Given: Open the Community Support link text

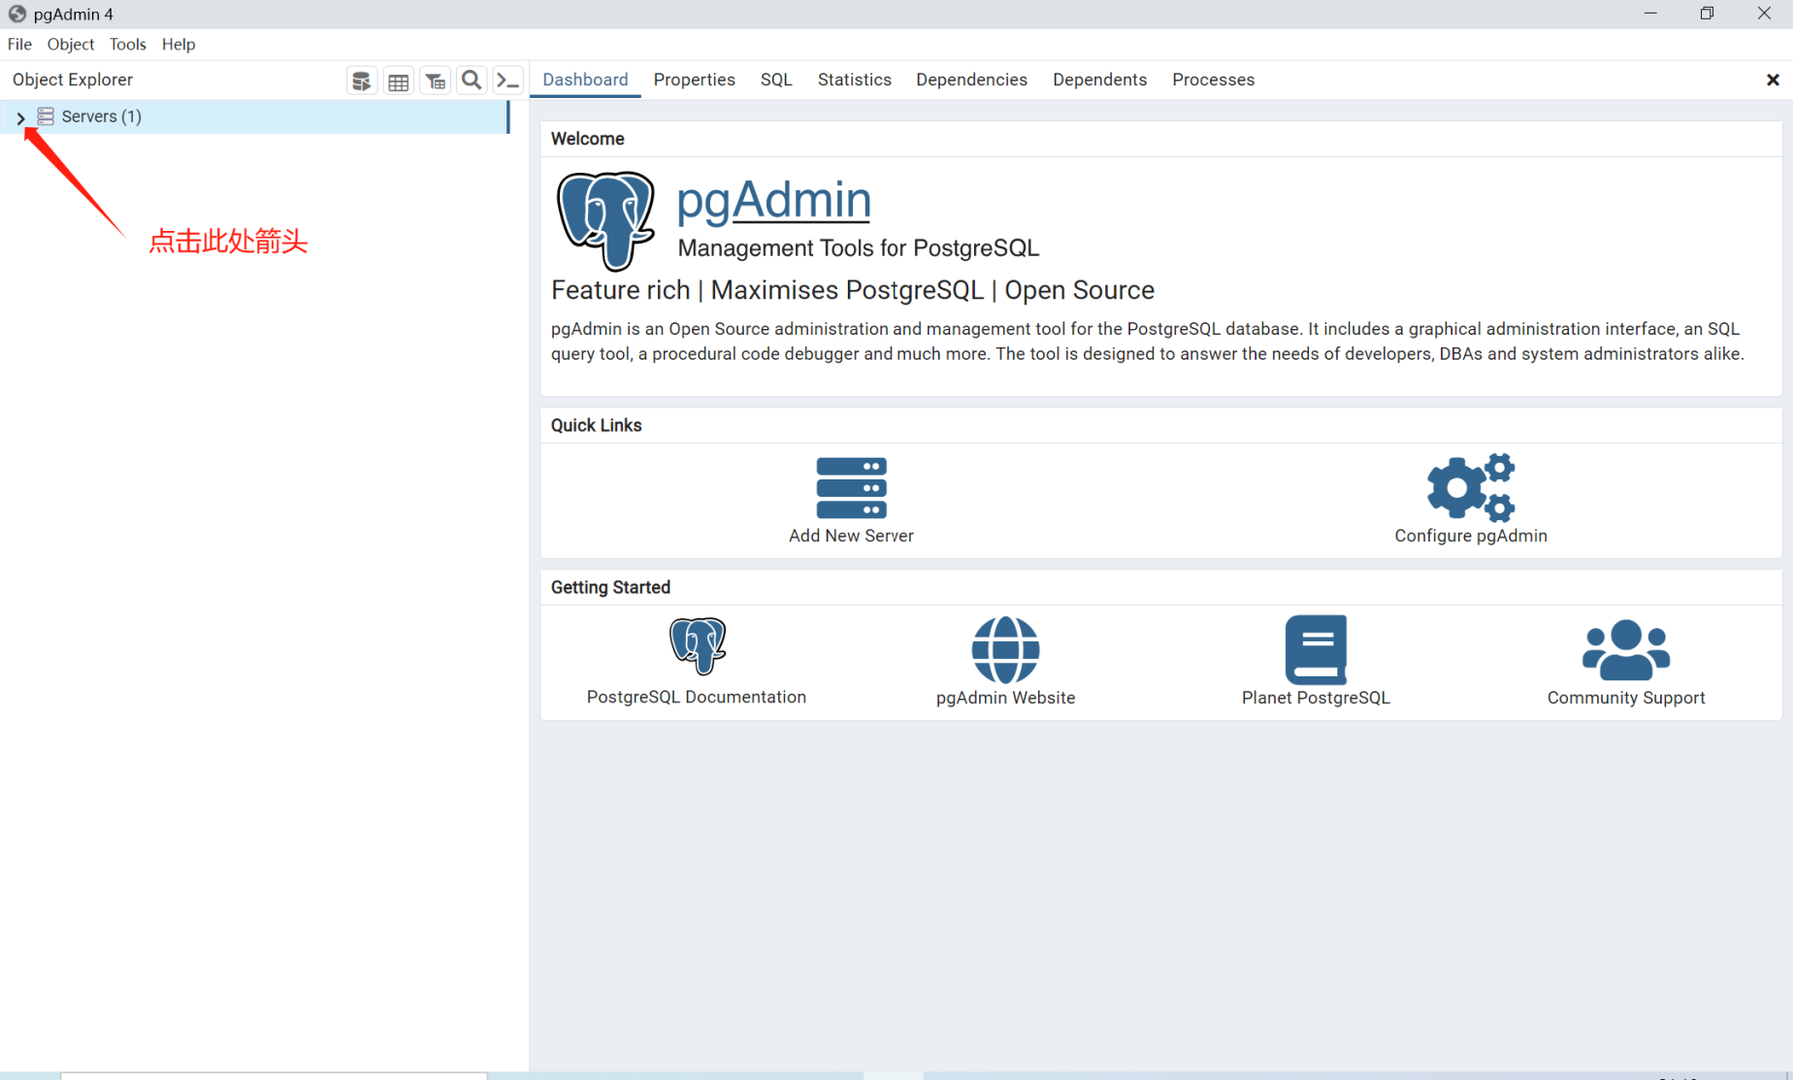Looking at the screenshot, I should click(x=1626, y=698).
